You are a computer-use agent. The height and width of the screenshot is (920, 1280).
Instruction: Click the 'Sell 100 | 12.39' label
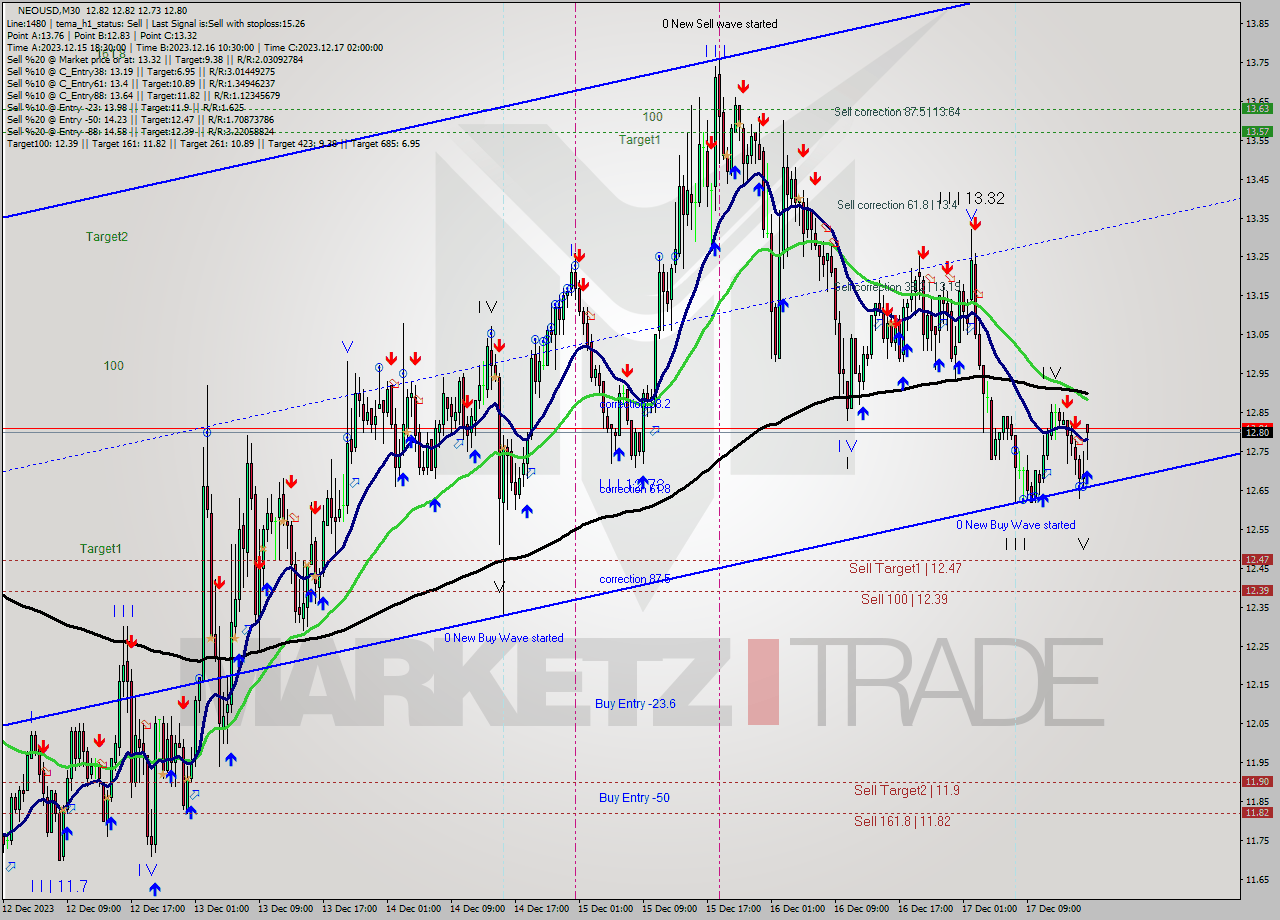click(x=904, y=599)
